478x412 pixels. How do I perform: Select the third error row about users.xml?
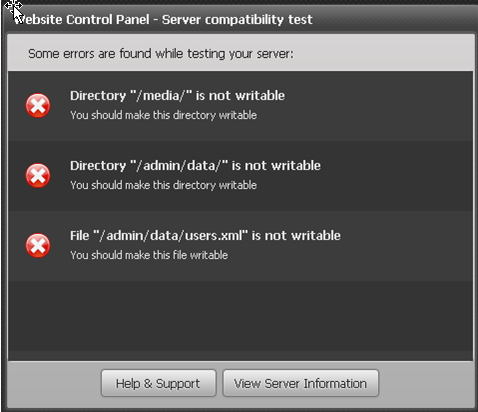pyautogui.click(x=240, y=246)
